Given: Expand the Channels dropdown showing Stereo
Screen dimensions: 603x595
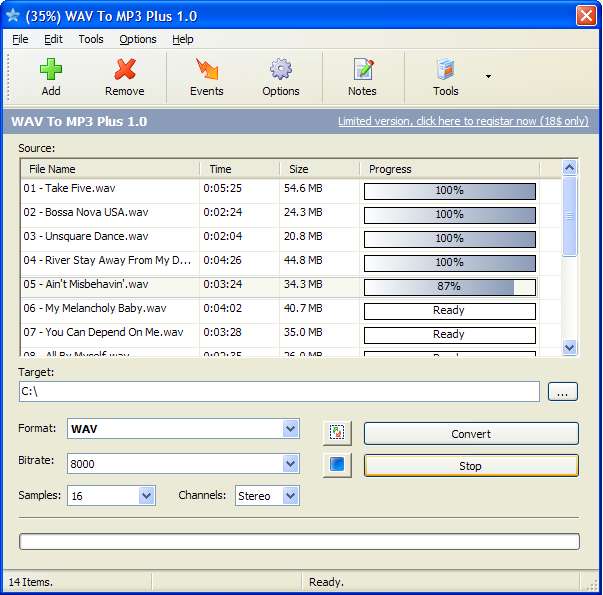Looking at the screenshot, I should (x=290, y=495).
